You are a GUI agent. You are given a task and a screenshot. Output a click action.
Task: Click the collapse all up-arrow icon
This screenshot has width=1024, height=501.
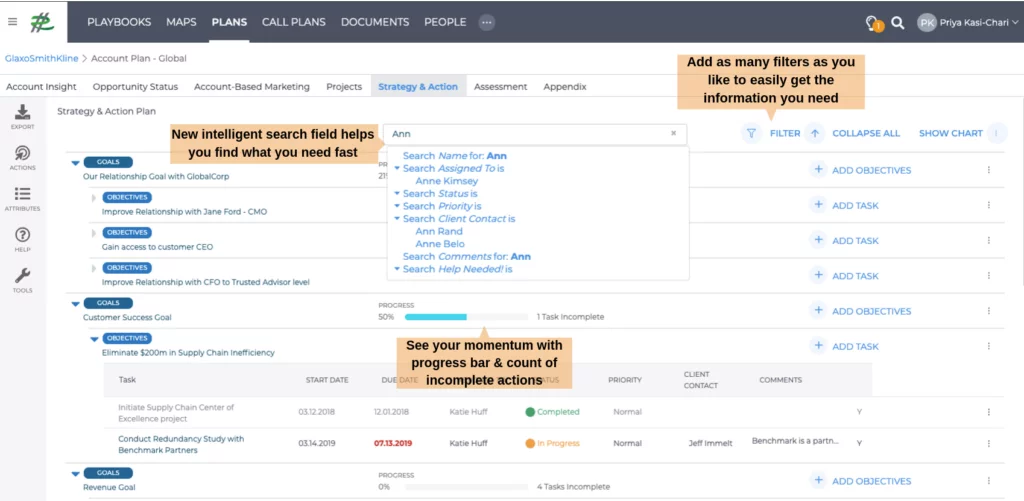(x=814, y=133)
